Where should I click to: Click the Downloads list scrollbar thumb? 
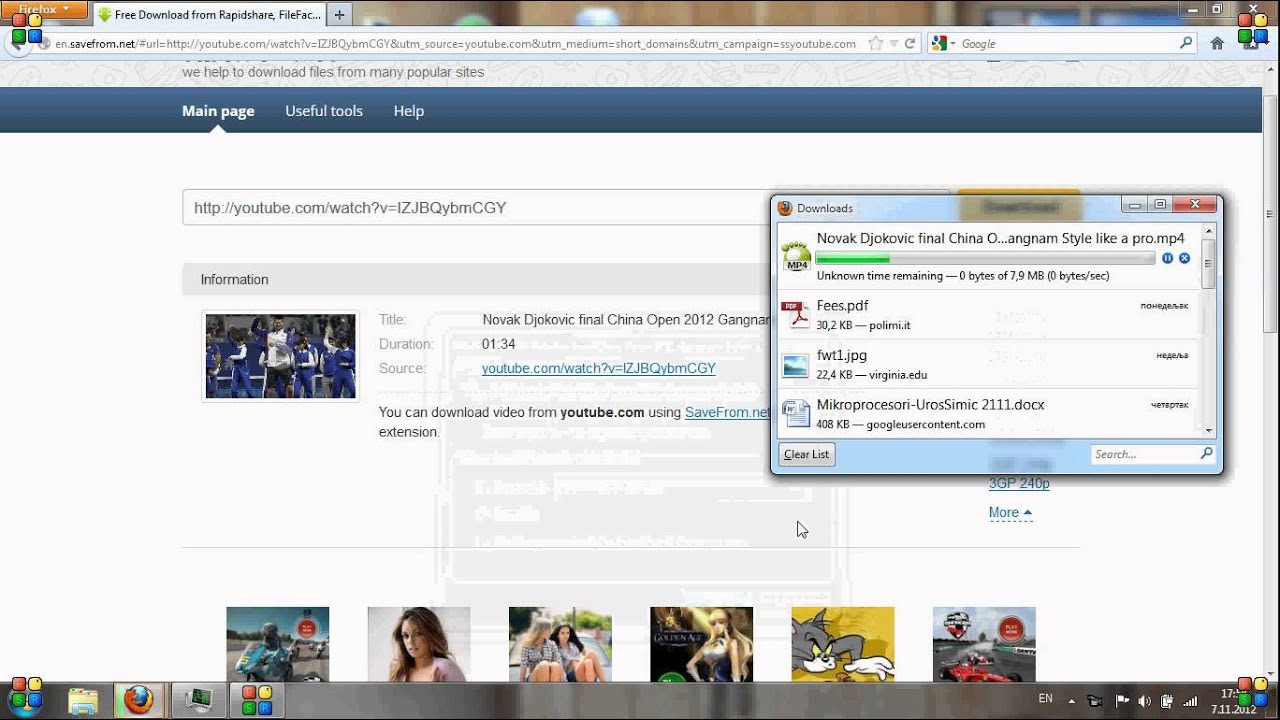tap(1208, 265)
